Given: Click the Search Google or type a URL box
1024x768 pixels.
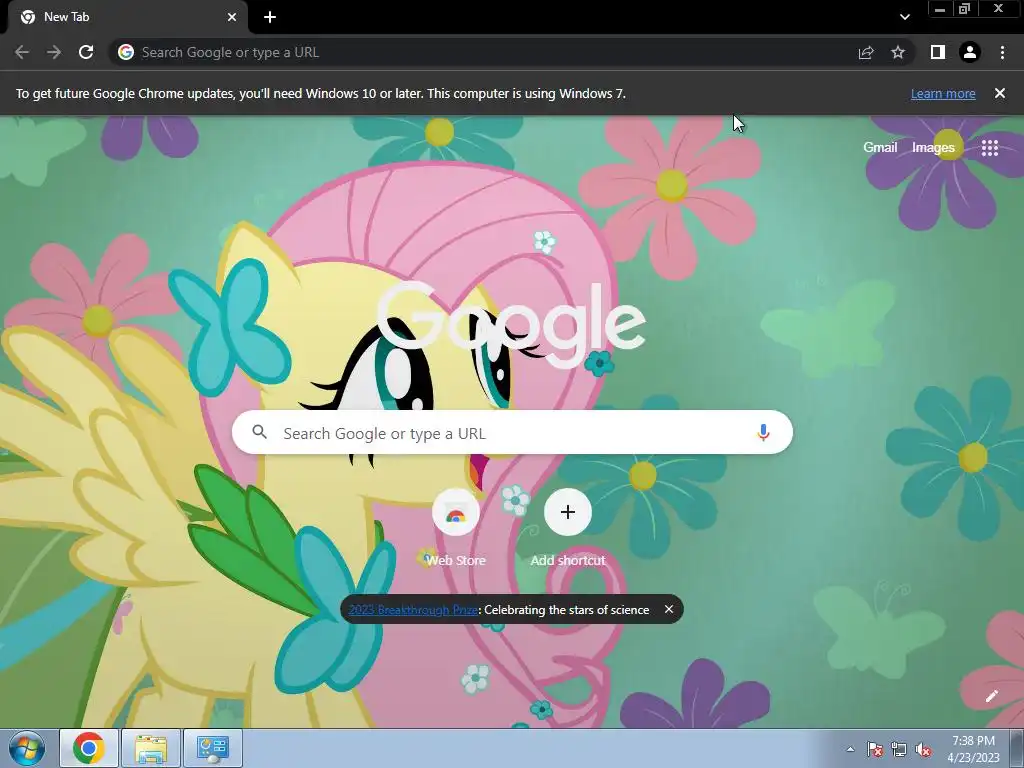Looking at the screenshot, I should click(x=512, y=432).
